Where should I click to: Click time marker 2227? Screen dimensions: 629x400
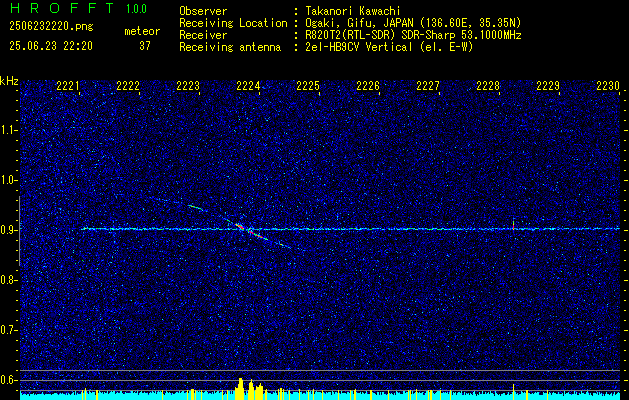428,85
